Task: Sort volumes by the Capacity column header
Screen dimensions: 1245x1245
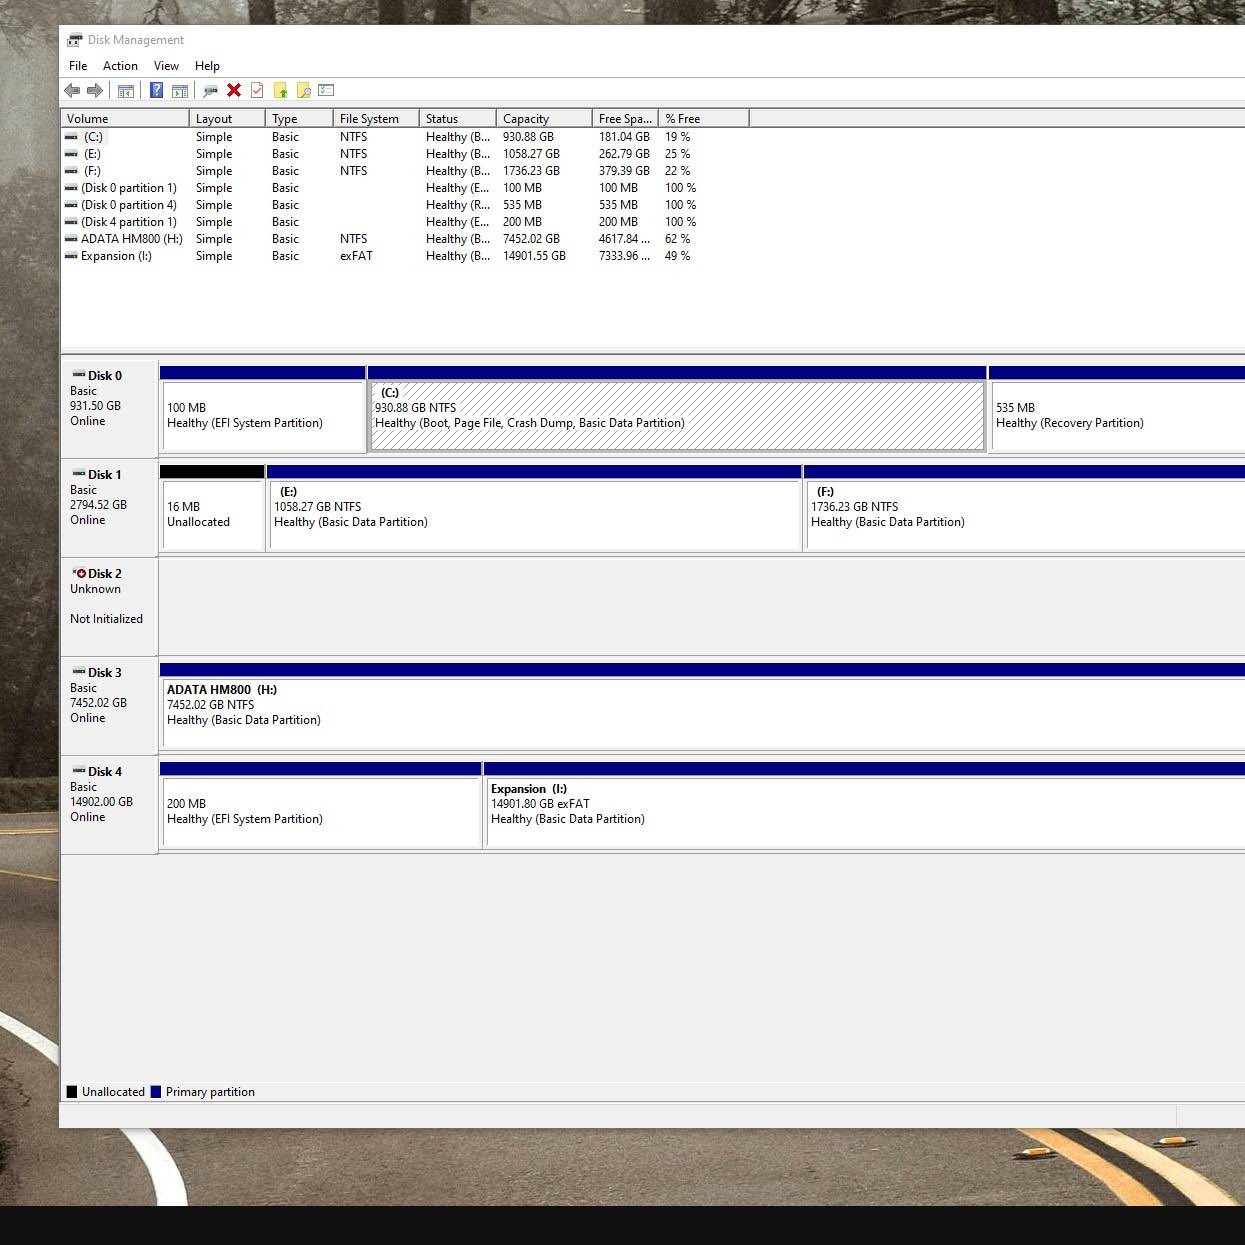Action: click(x=544, y=118)
